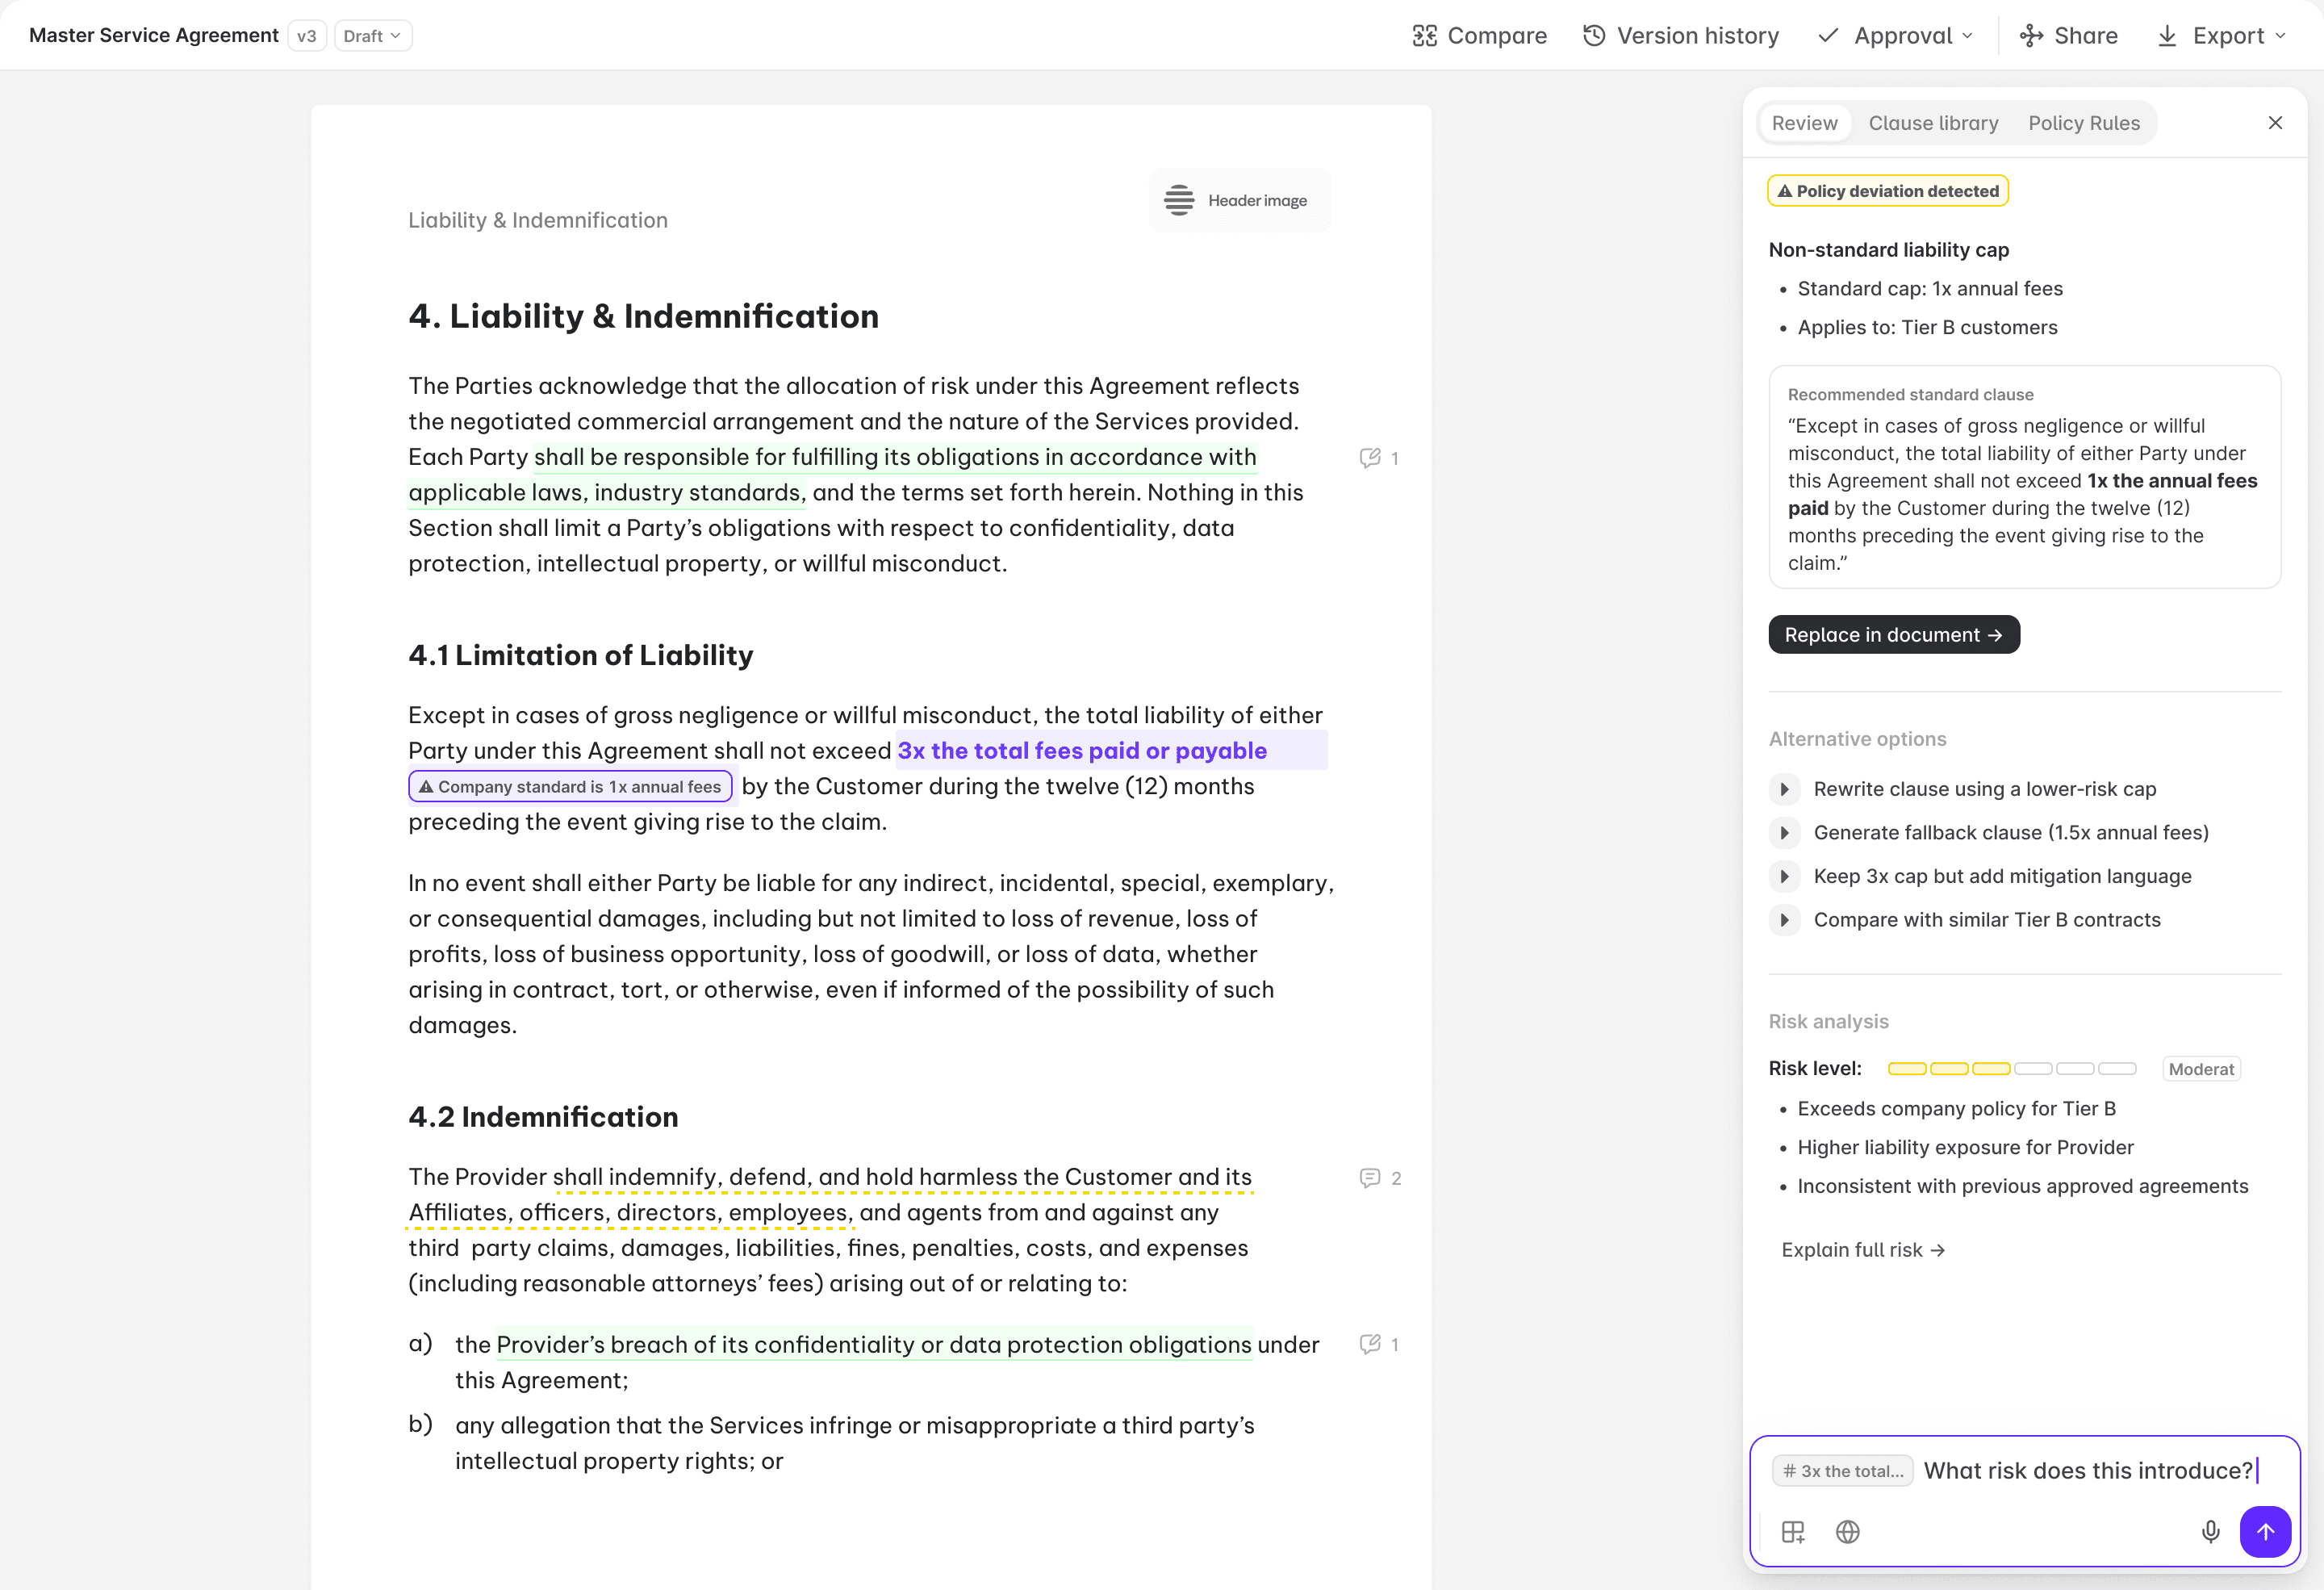Open Version history

point(1681,36)
